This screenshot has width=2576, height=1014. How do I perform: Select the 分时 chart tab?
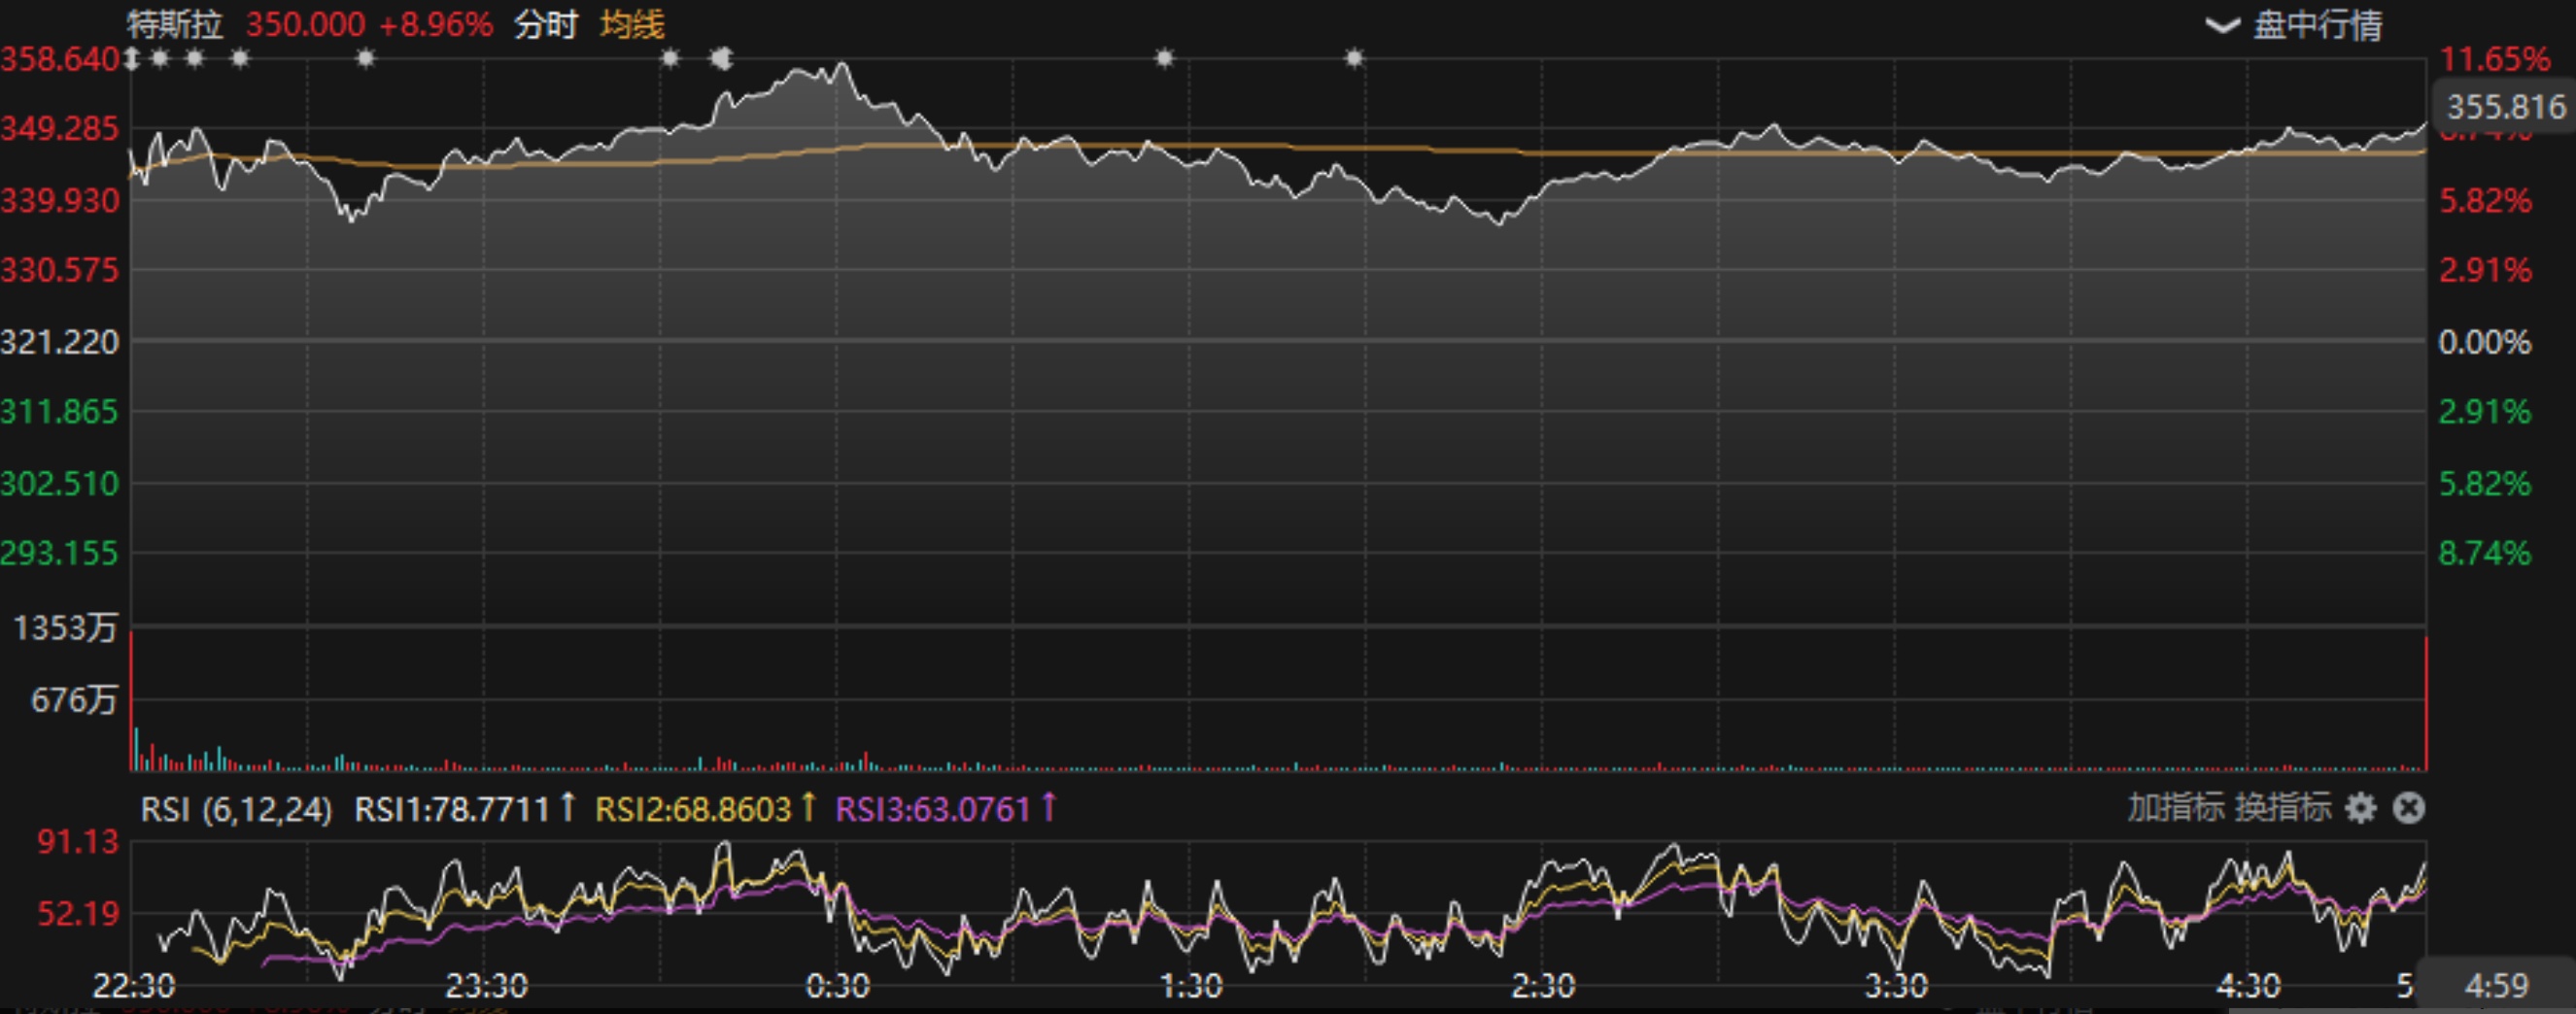pyautogui.click(x=546, y=24)
